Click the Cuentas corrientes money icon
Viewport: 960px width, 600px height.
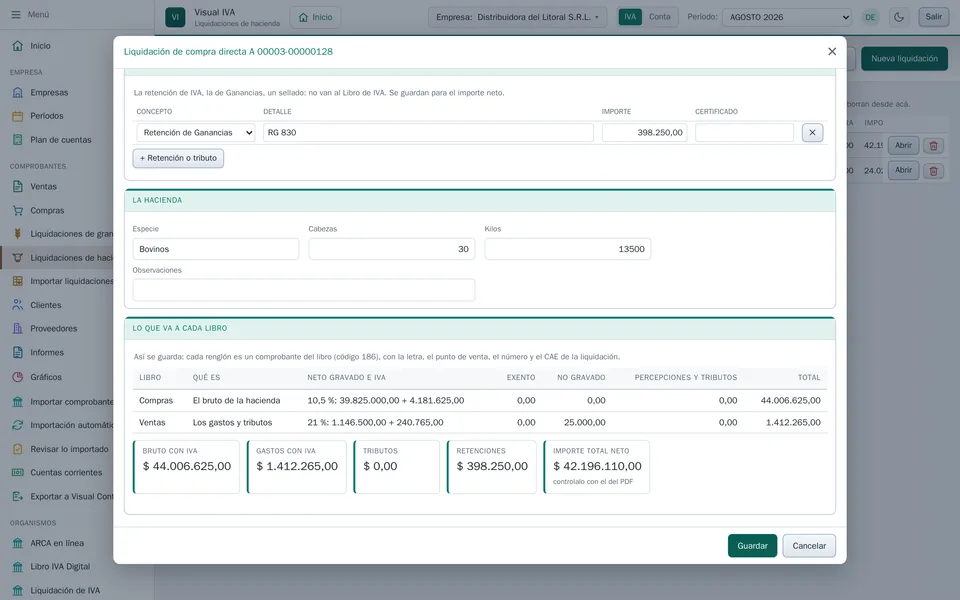point(18,472)
